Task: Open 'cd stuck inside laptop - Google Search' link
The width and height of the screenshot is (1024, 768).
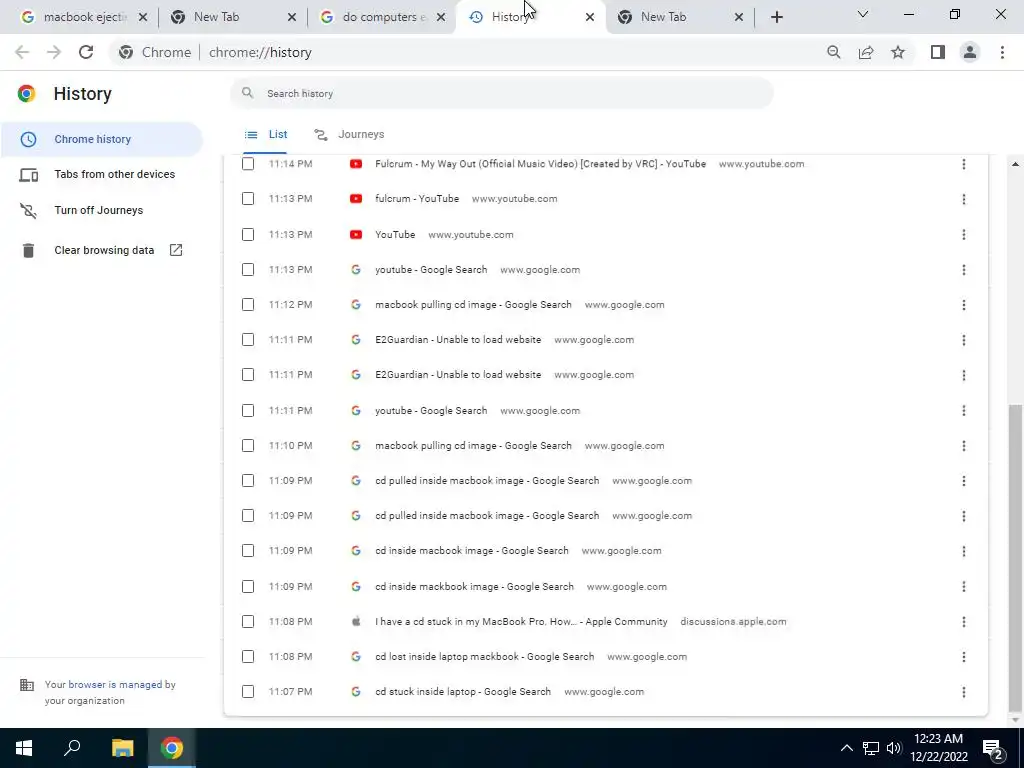Action: click(463, 692)
